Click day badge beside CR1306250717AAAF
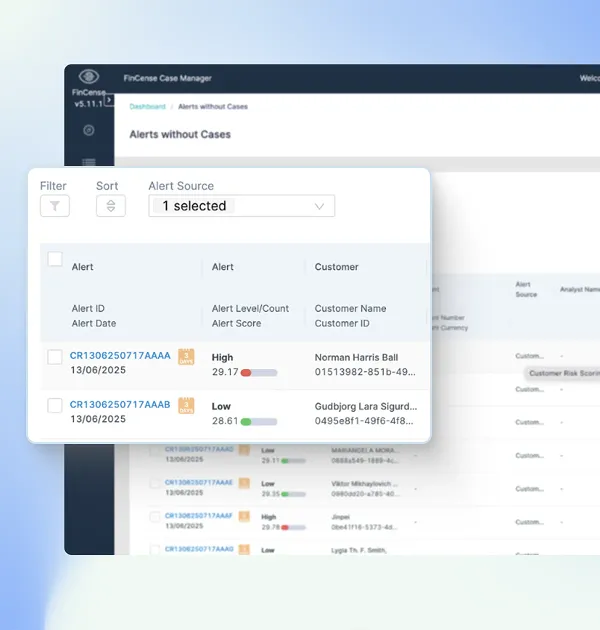Viewport: 600px width, 630px height. pos(244,516)
